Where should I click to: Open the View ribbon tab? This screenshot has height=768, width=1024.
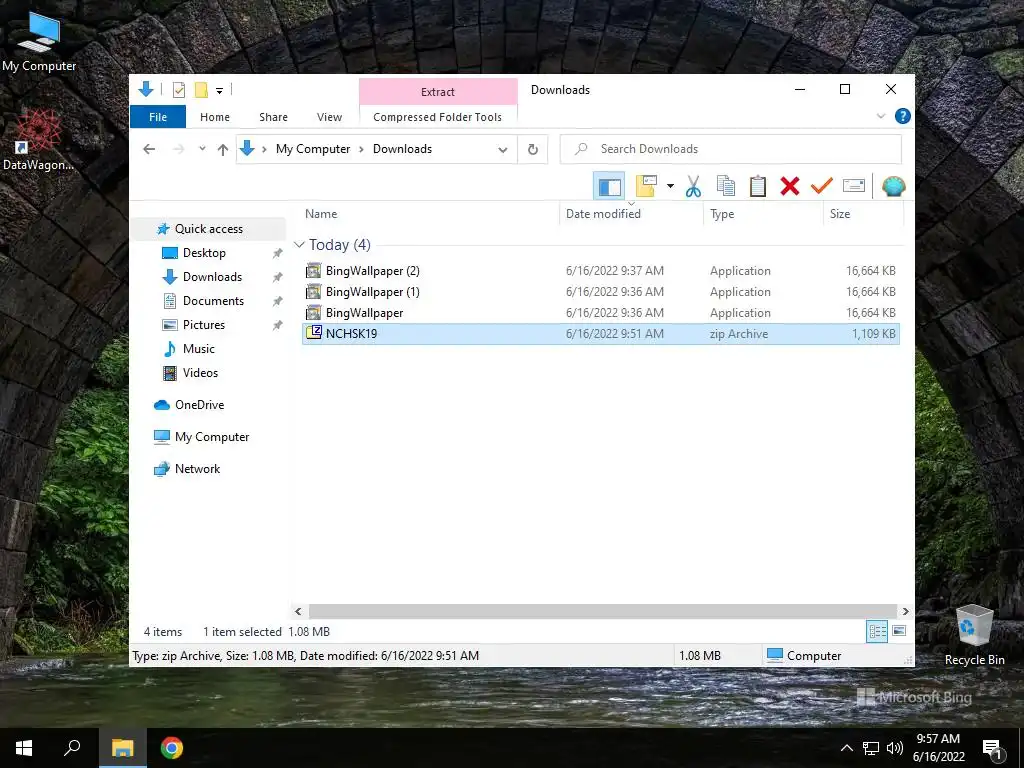[329, 117]
